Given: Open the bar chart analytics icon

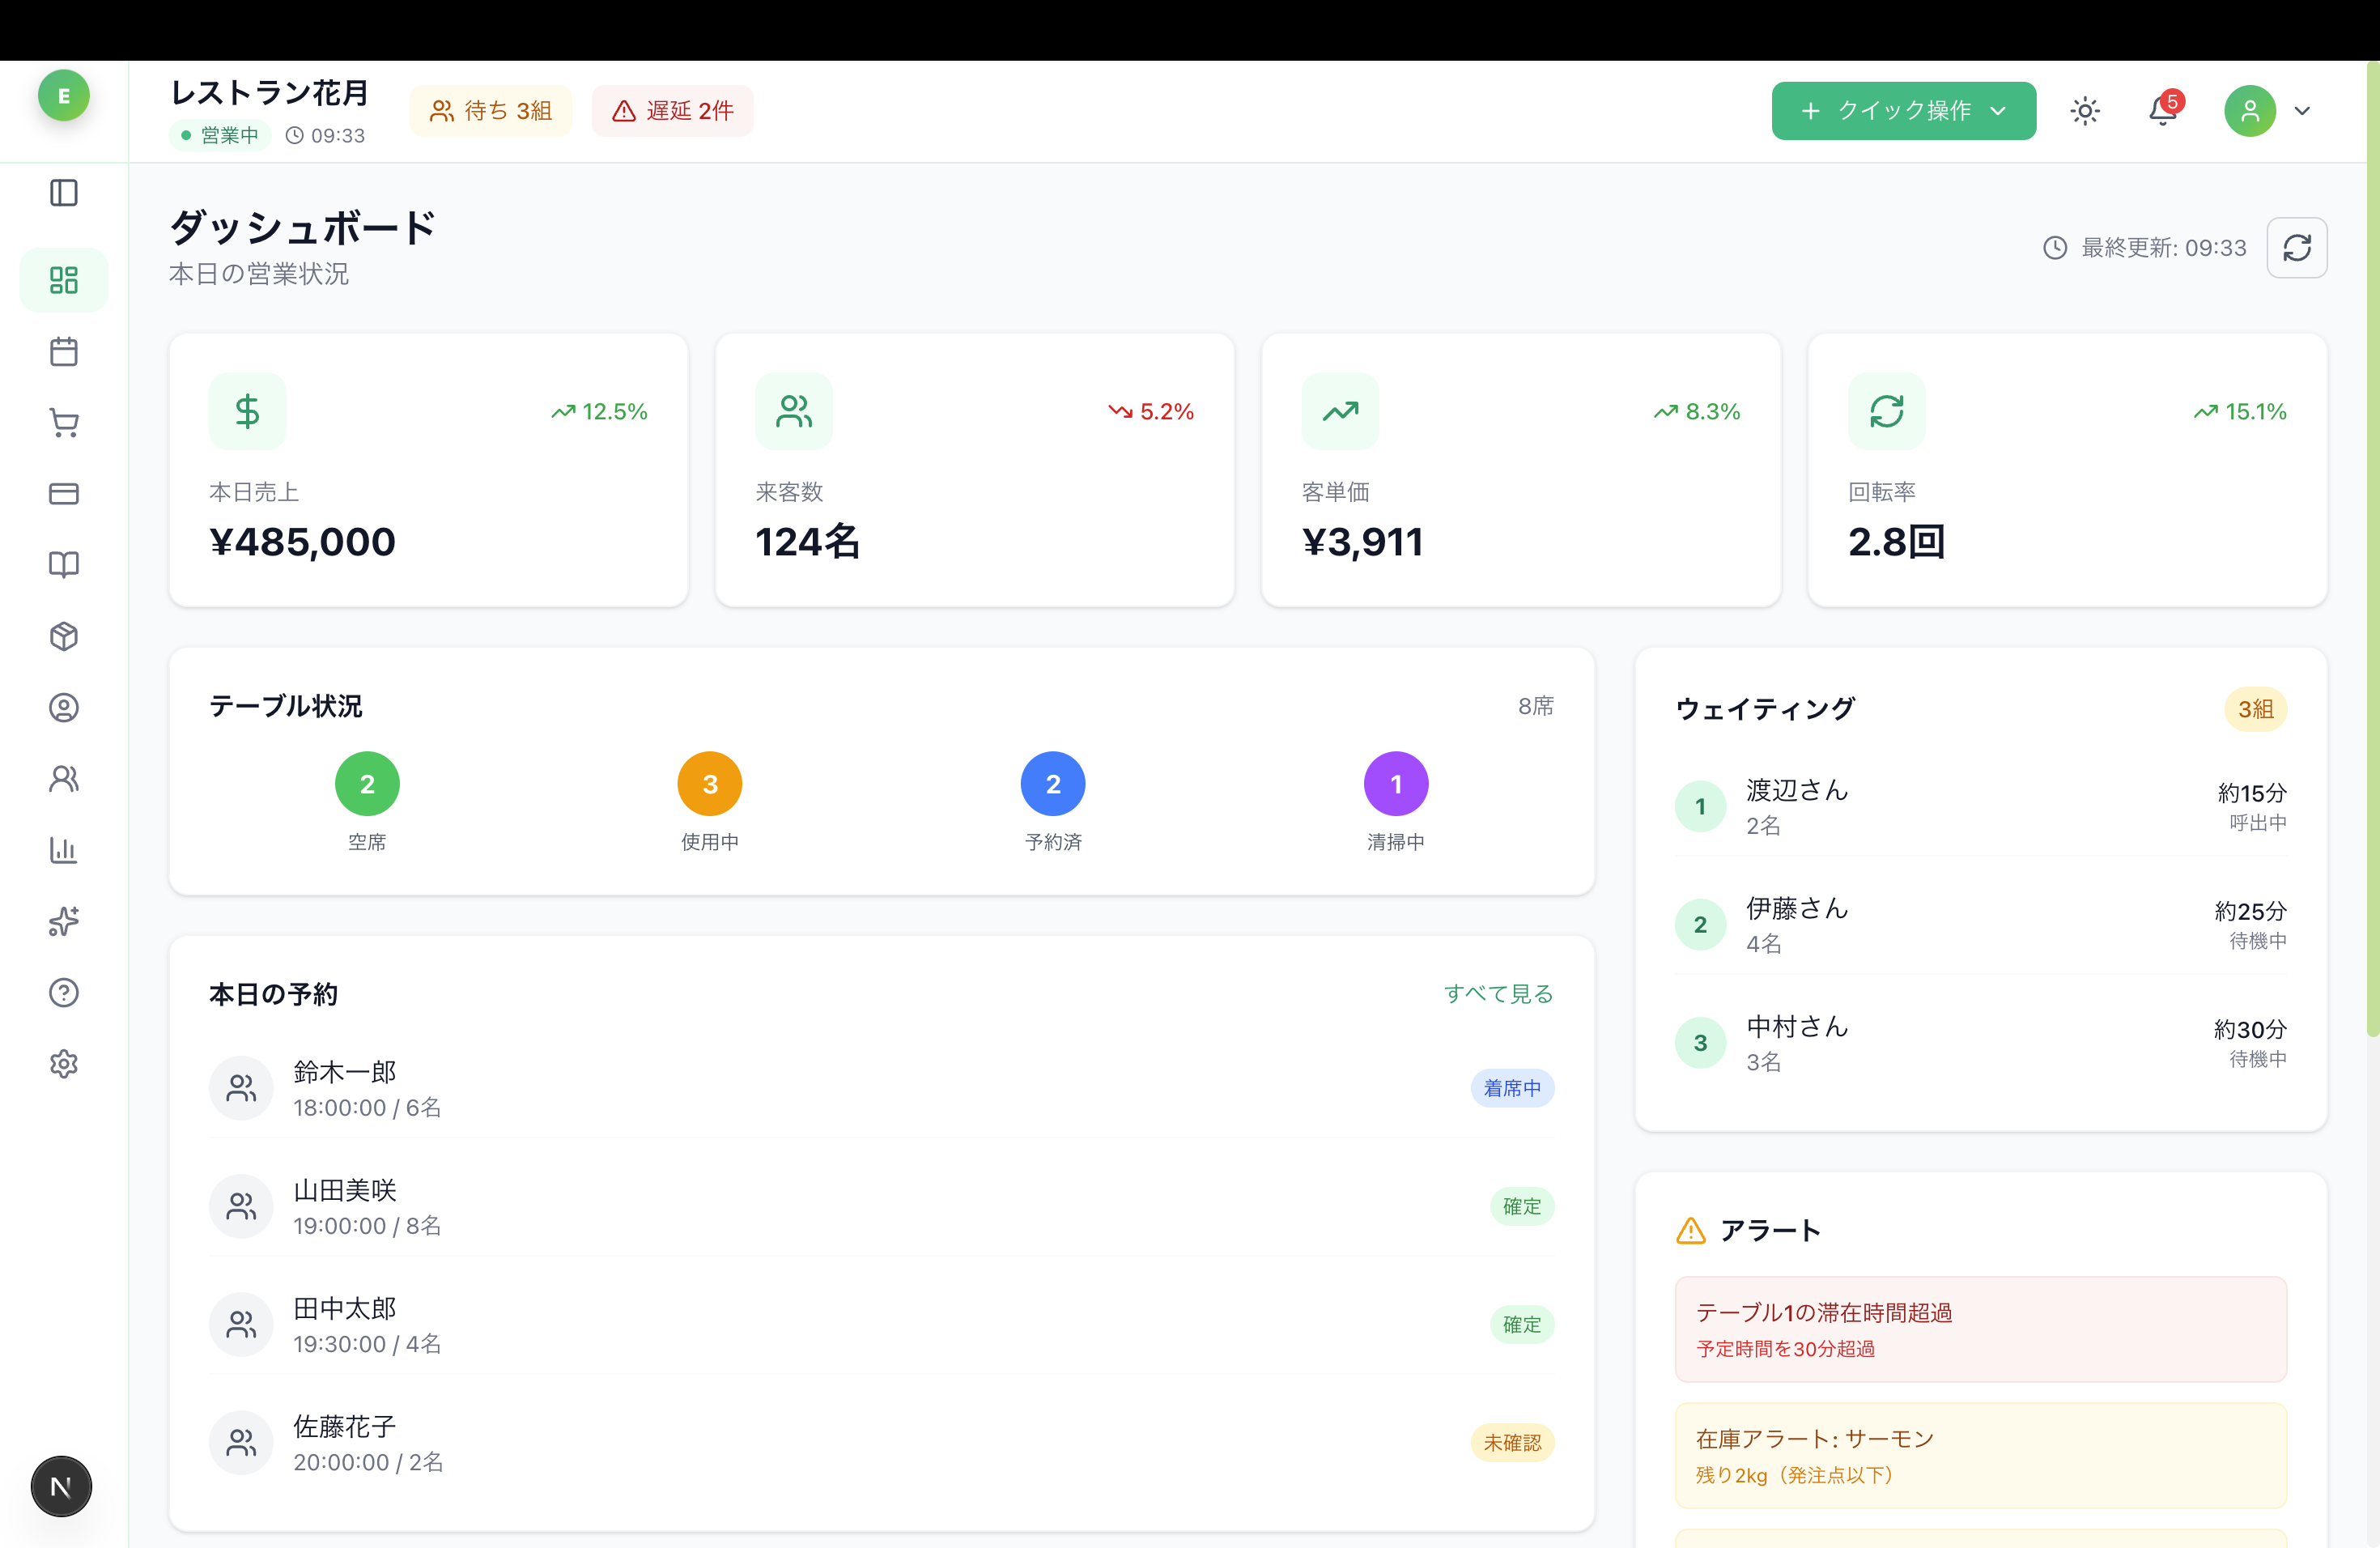Looking at the screenshot, I should [63, 850].
